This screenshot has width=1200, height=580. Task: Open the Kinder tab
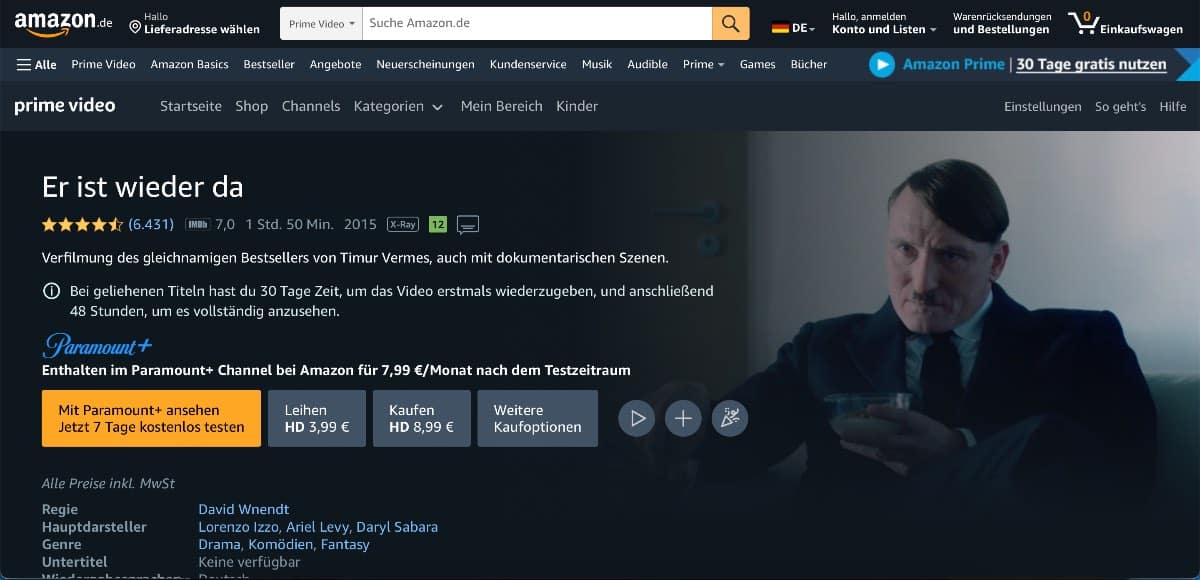click(x=577, y=106)
